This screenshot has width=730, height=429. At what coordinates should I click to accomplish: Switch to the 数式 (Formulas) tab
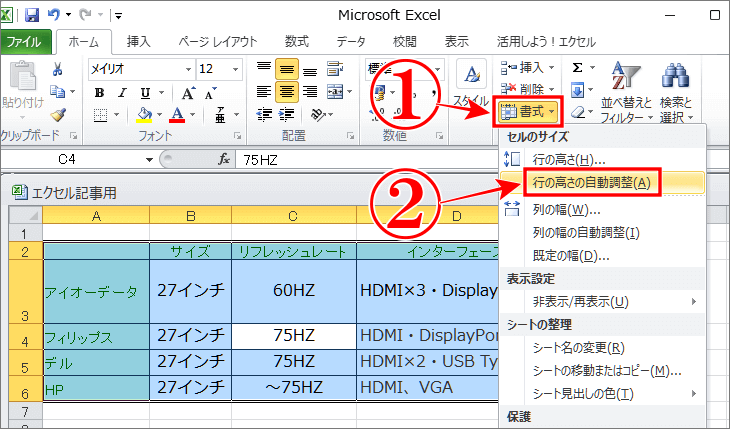297,42
